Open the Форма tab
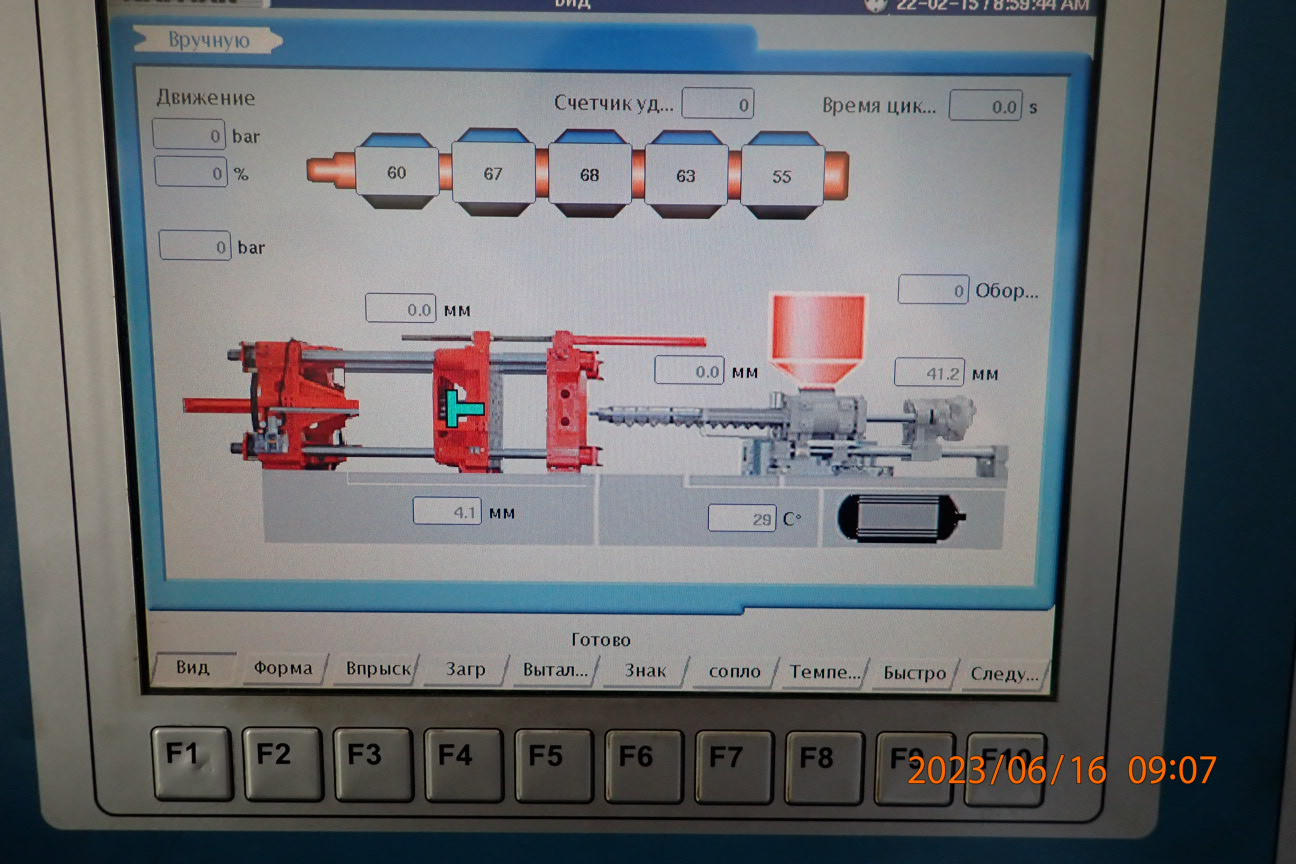Viewport: 1296px width, 864px height. (283, 668)
